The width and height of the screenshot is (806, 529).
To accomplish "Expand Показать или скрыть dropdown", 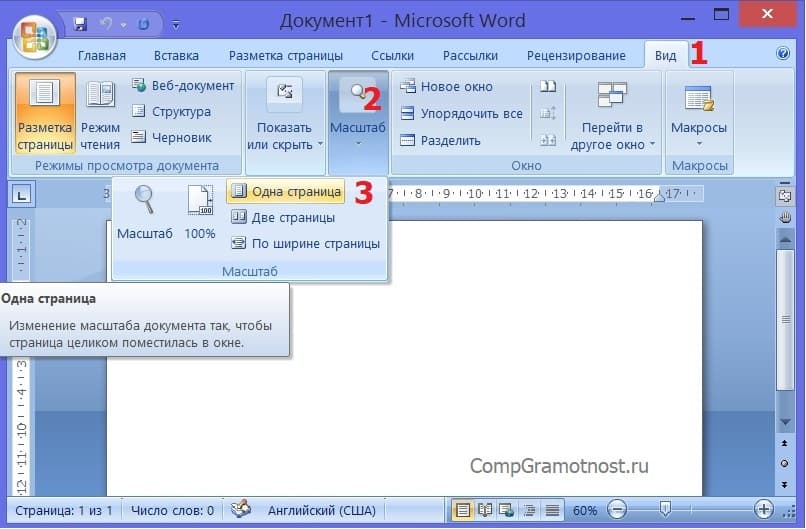I will click(x=285, y=116).
